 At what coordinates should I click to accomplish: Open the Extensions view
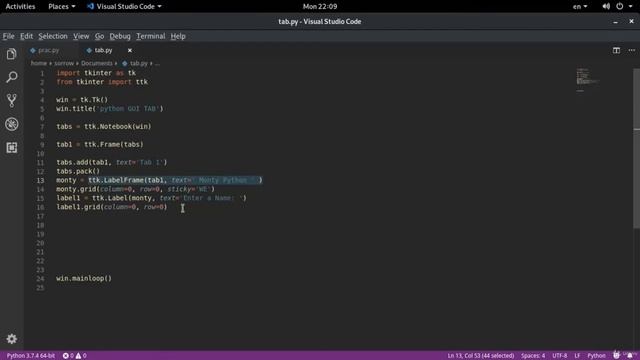[x=11, y=147]
